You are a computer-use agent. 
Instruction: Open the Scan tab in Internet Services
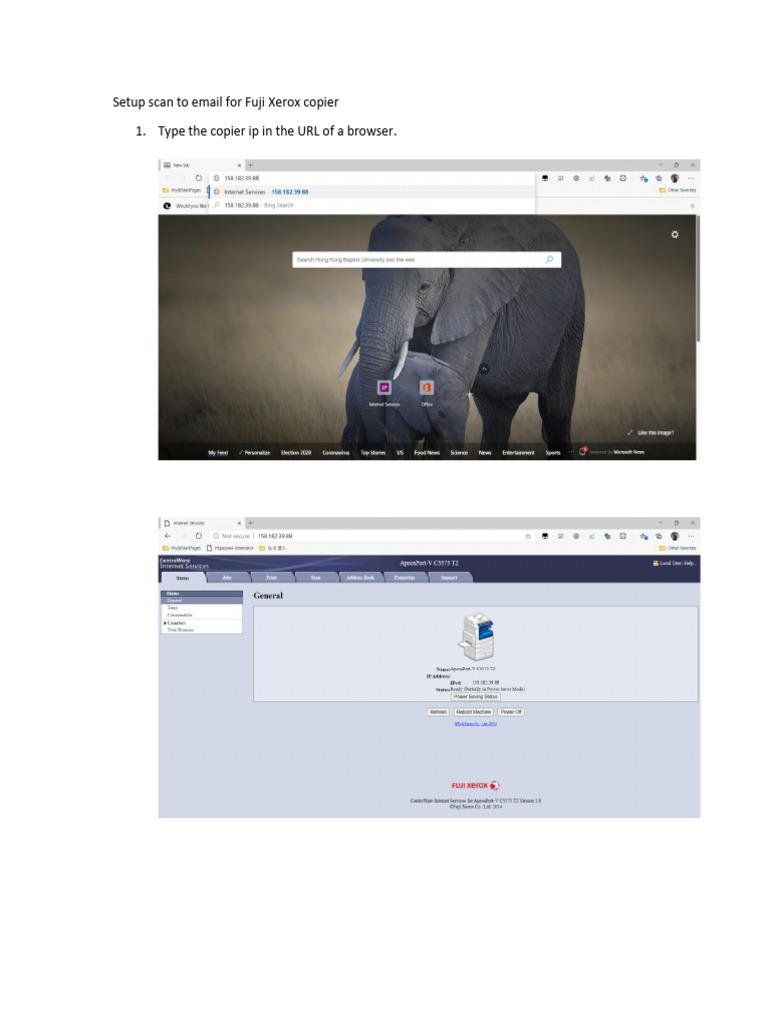(315, 577)
